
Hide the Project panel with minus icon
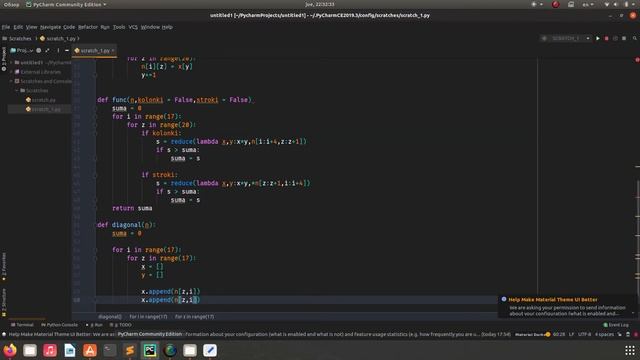pos(67,51)
